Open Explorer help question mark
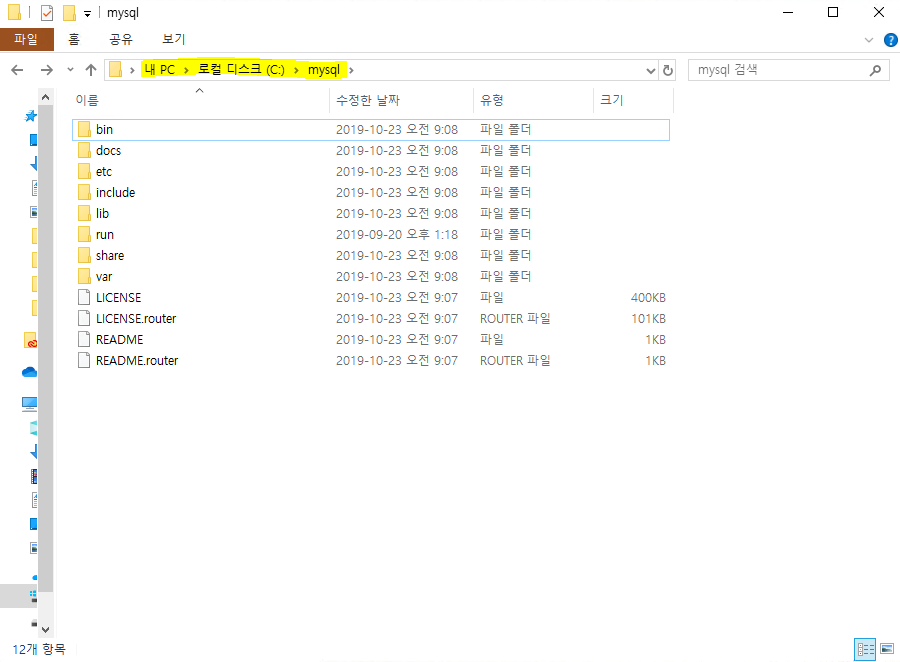This screenshot has height=662, width=900. point(890,40)
